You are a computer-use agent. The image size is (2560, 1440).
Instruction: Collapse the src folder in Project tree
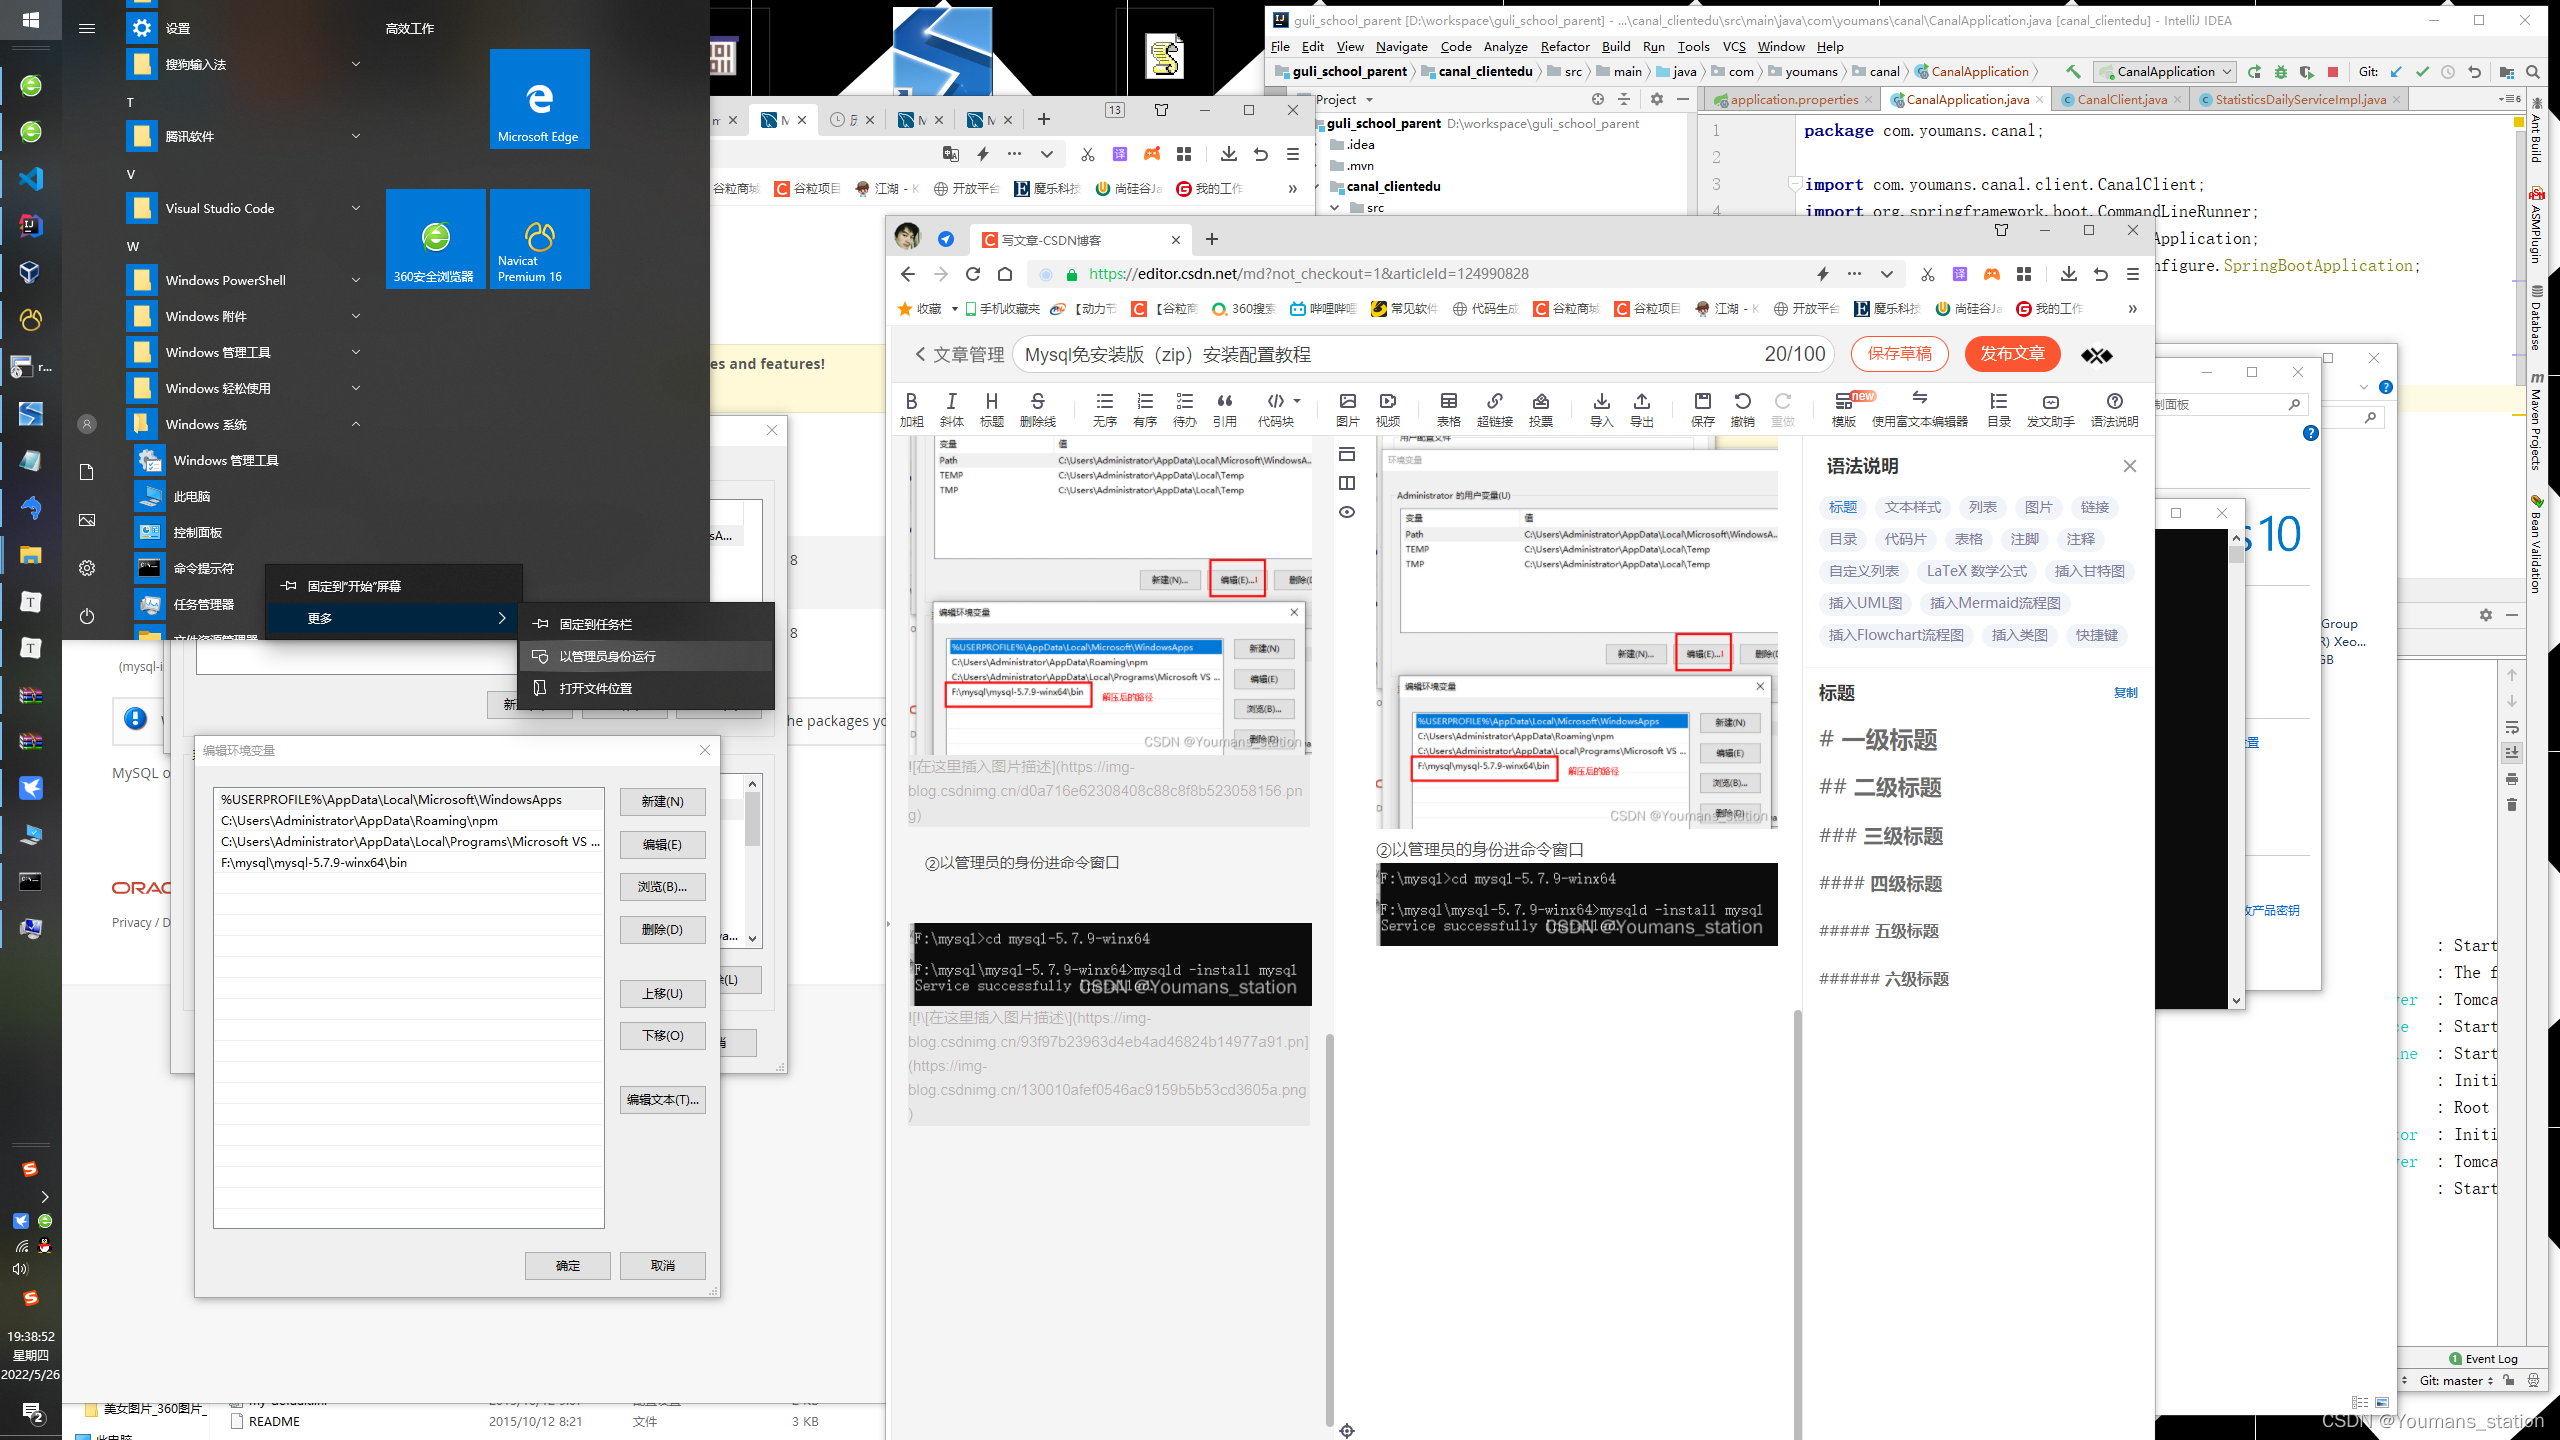tap(1334, 208)
